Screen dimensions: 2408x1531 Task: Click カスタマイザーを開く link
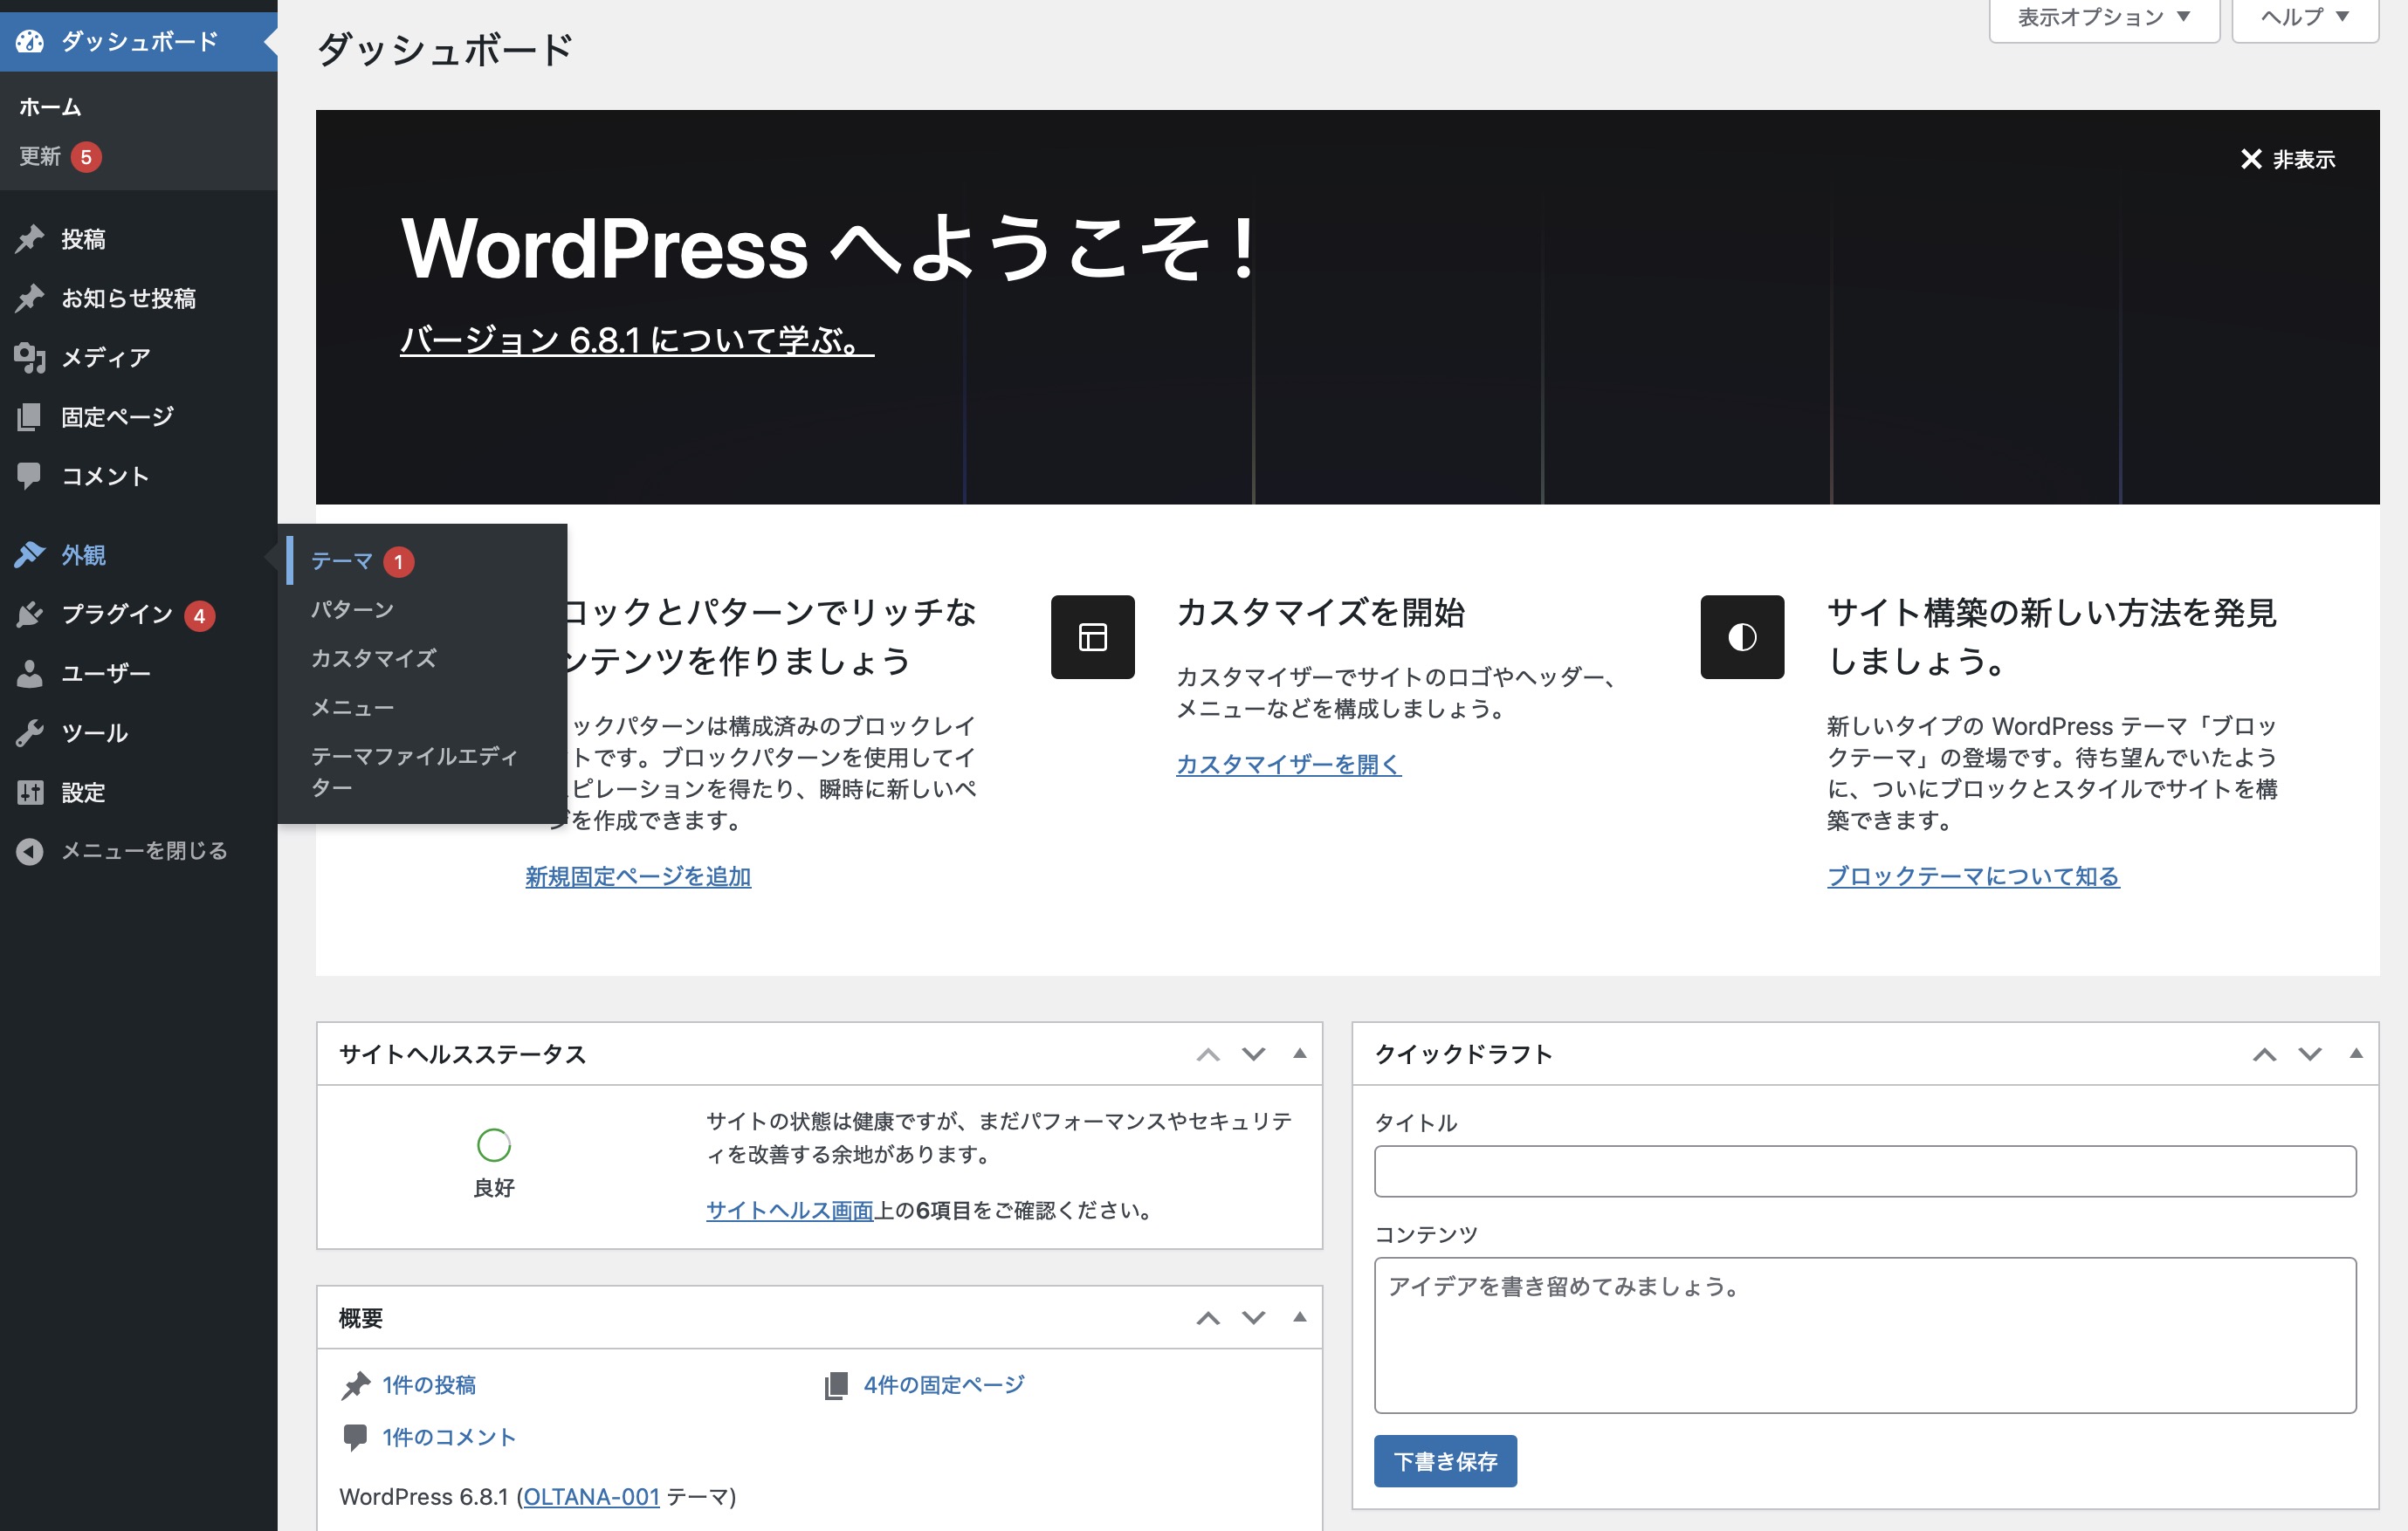(x=1288, y=764)
